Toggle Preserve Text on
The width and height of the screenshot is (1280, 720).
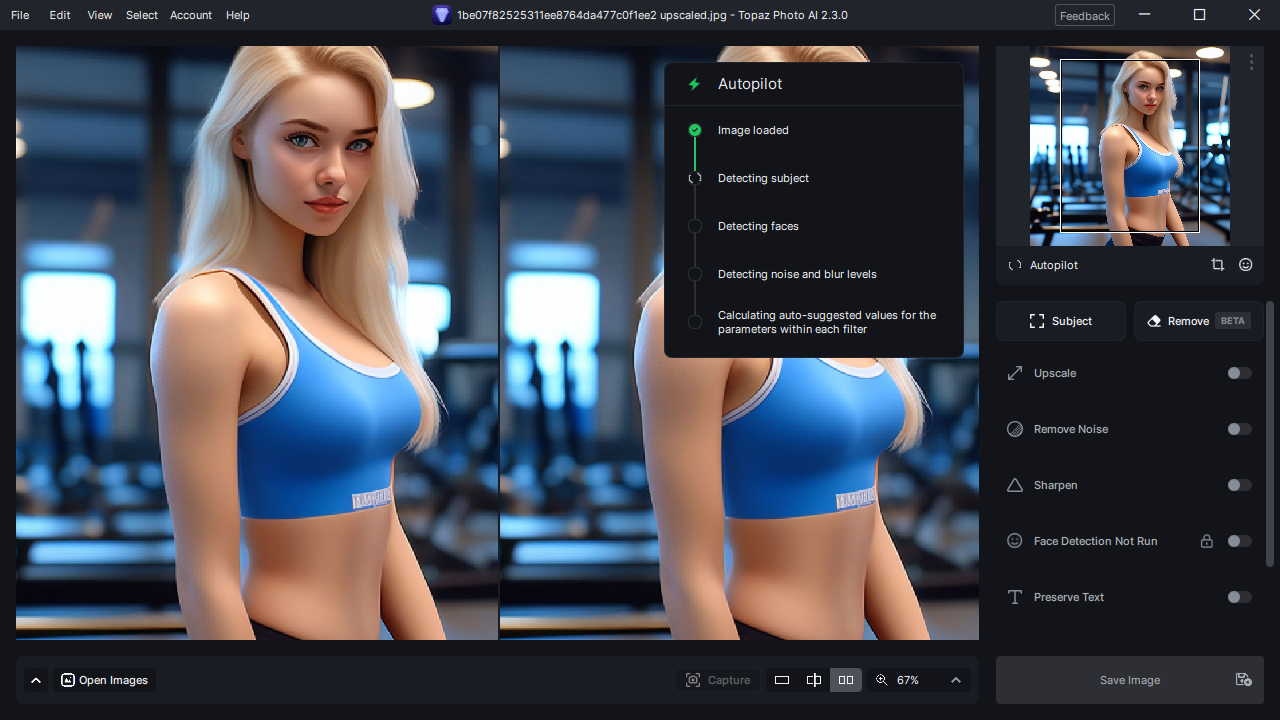pyautogui.click(x=1239, y=597)
